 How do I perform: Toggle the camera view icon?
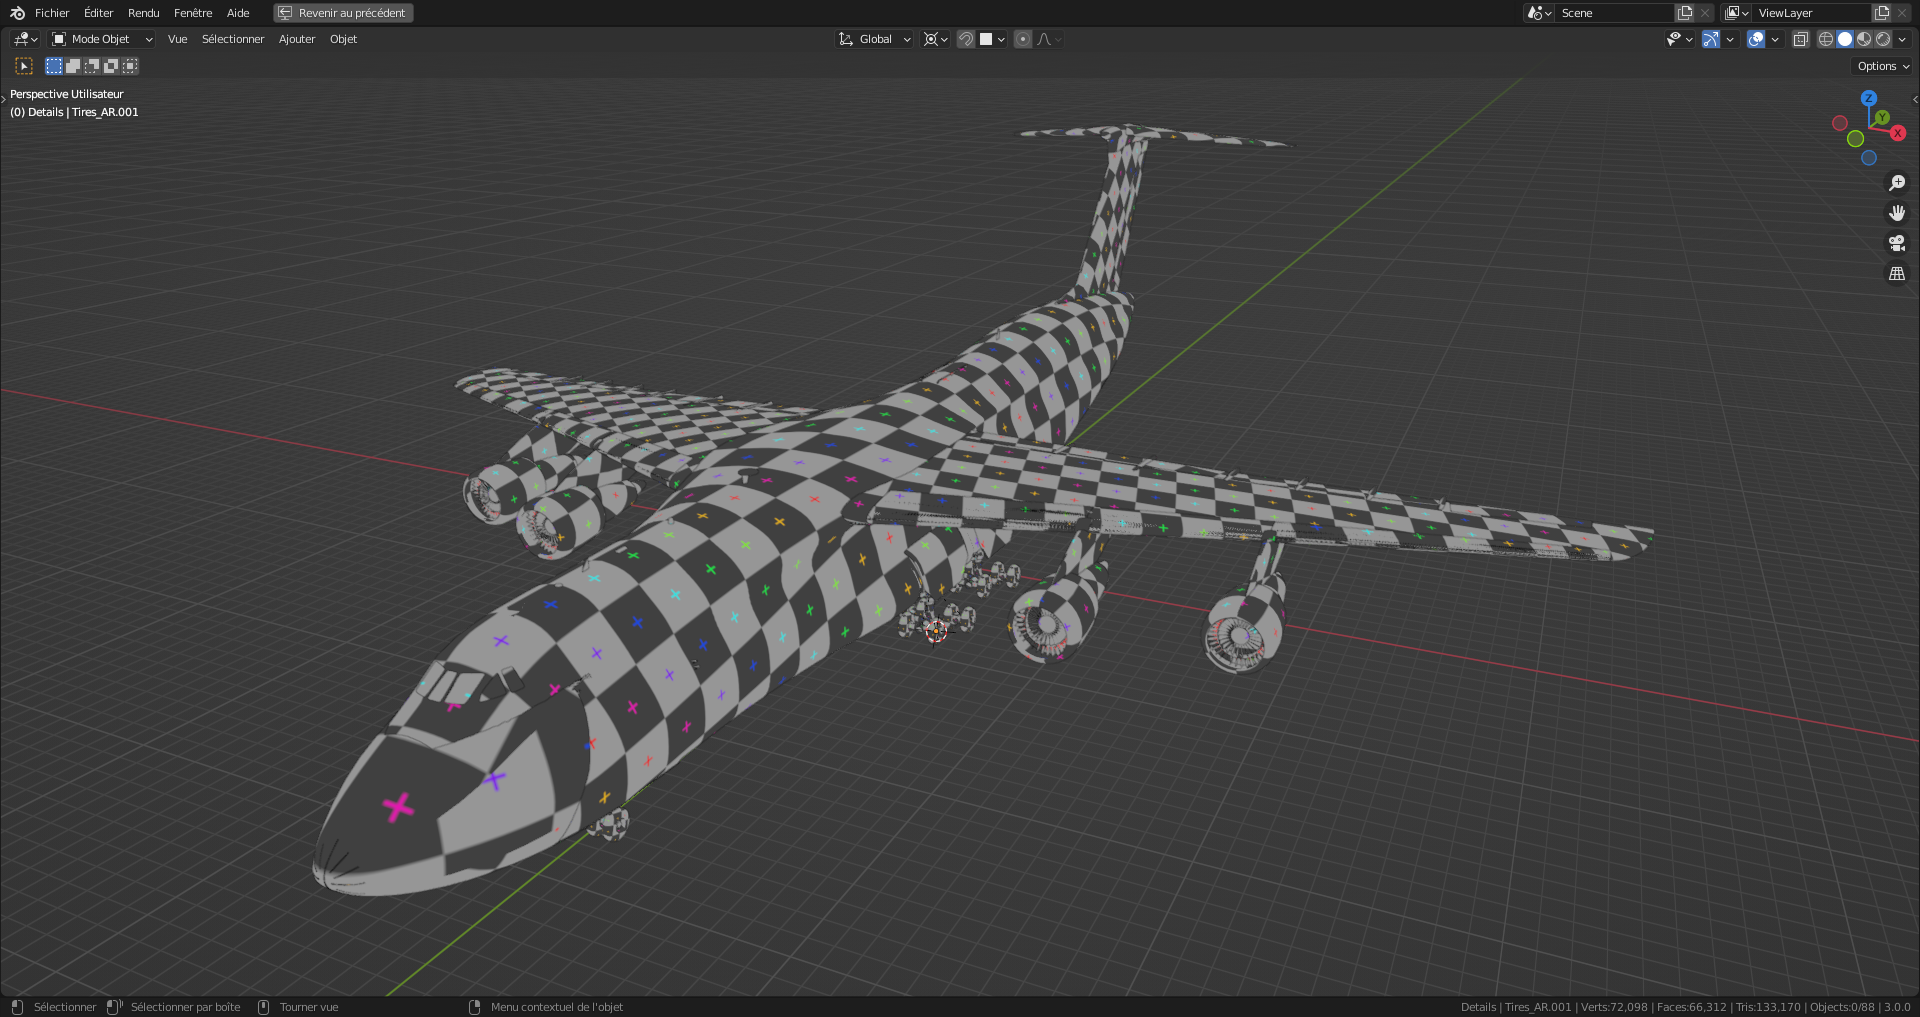1896,243
